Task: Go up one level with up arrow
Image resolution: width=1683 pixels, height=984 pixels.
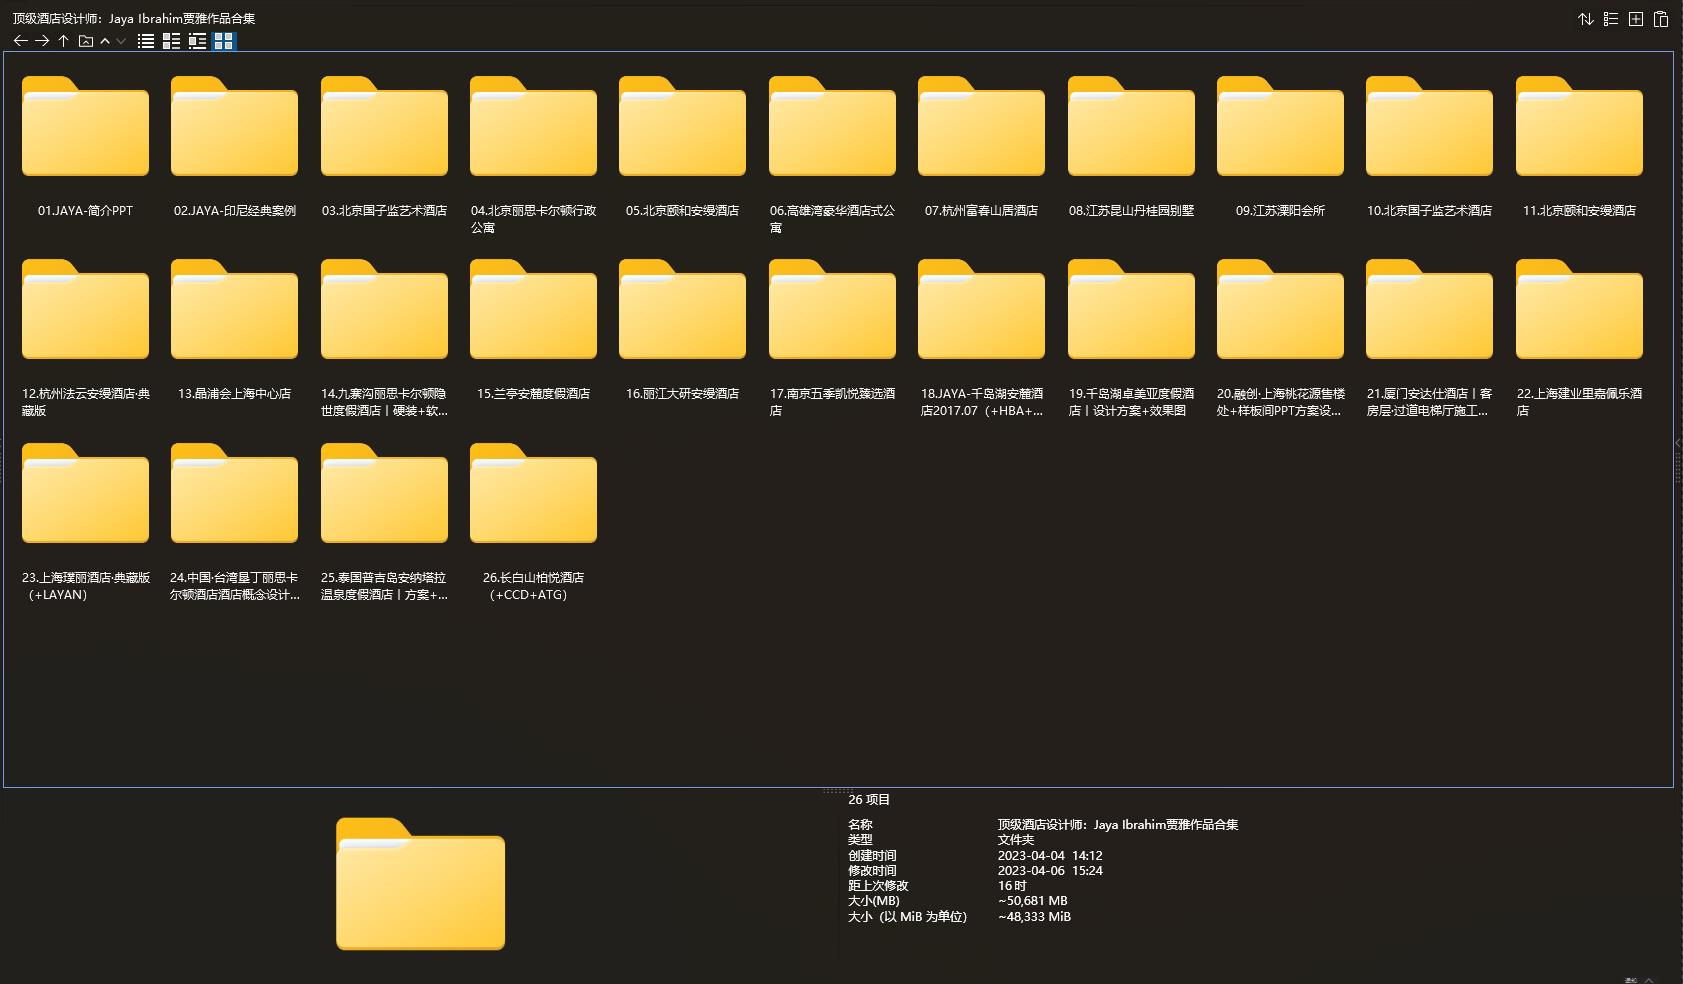Action: (63, 41)
